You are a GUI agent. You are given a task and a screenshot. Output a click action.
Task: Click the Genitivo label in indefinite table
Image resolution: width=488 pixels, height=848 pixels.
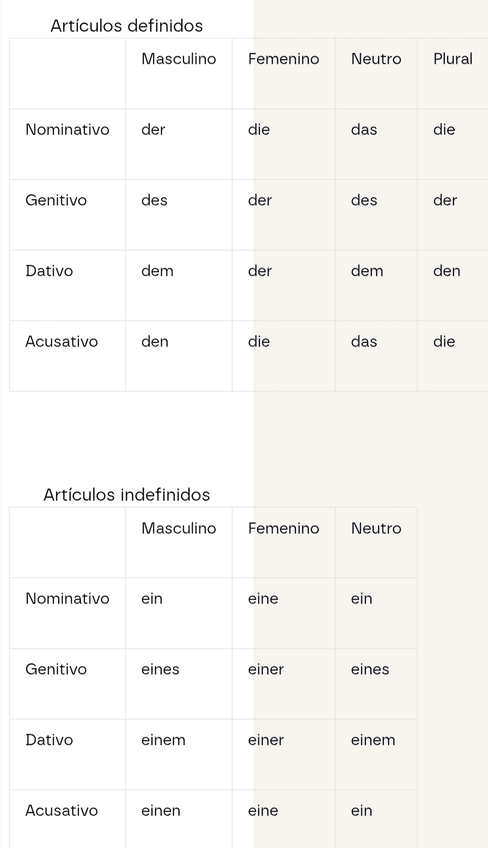pyautogui.click(x=56, y=669)
